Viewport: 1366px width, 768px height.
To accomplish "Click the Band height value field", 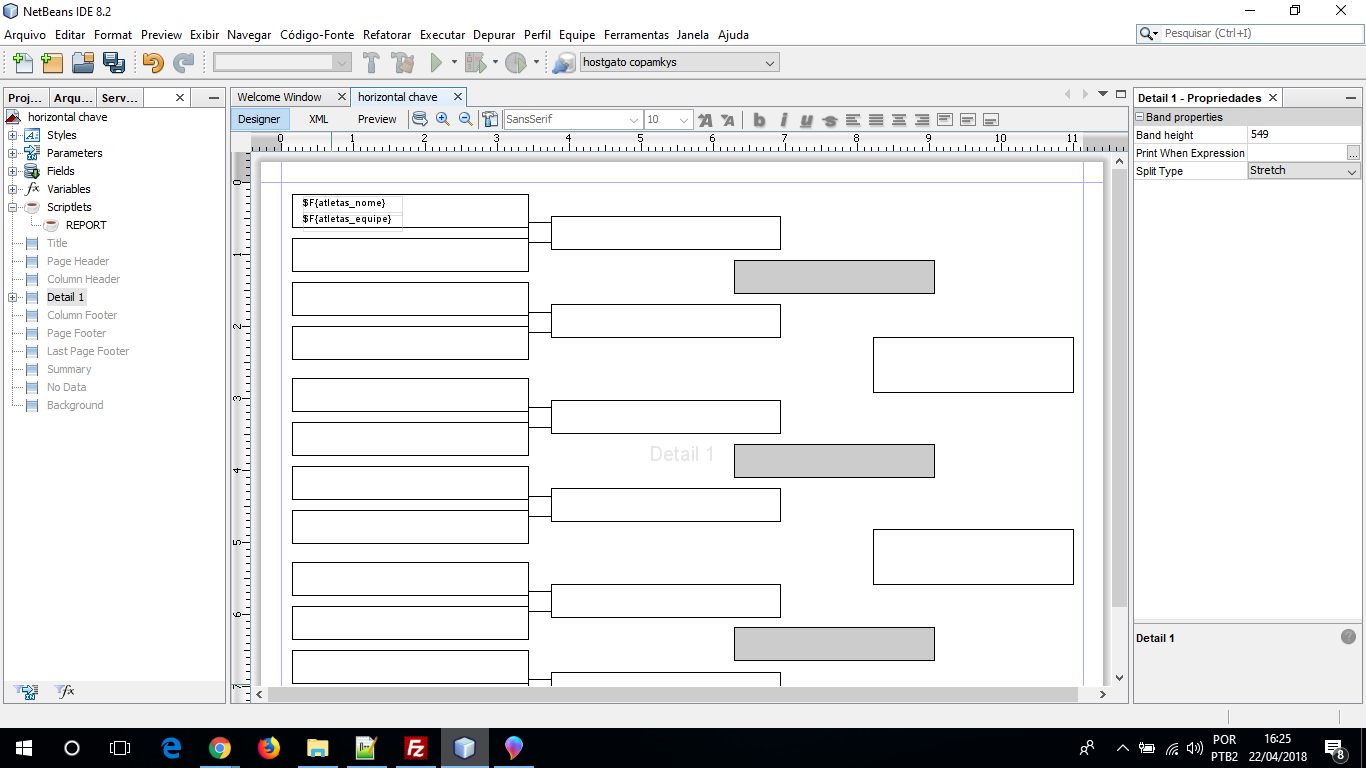I will tap(1304, 135).
